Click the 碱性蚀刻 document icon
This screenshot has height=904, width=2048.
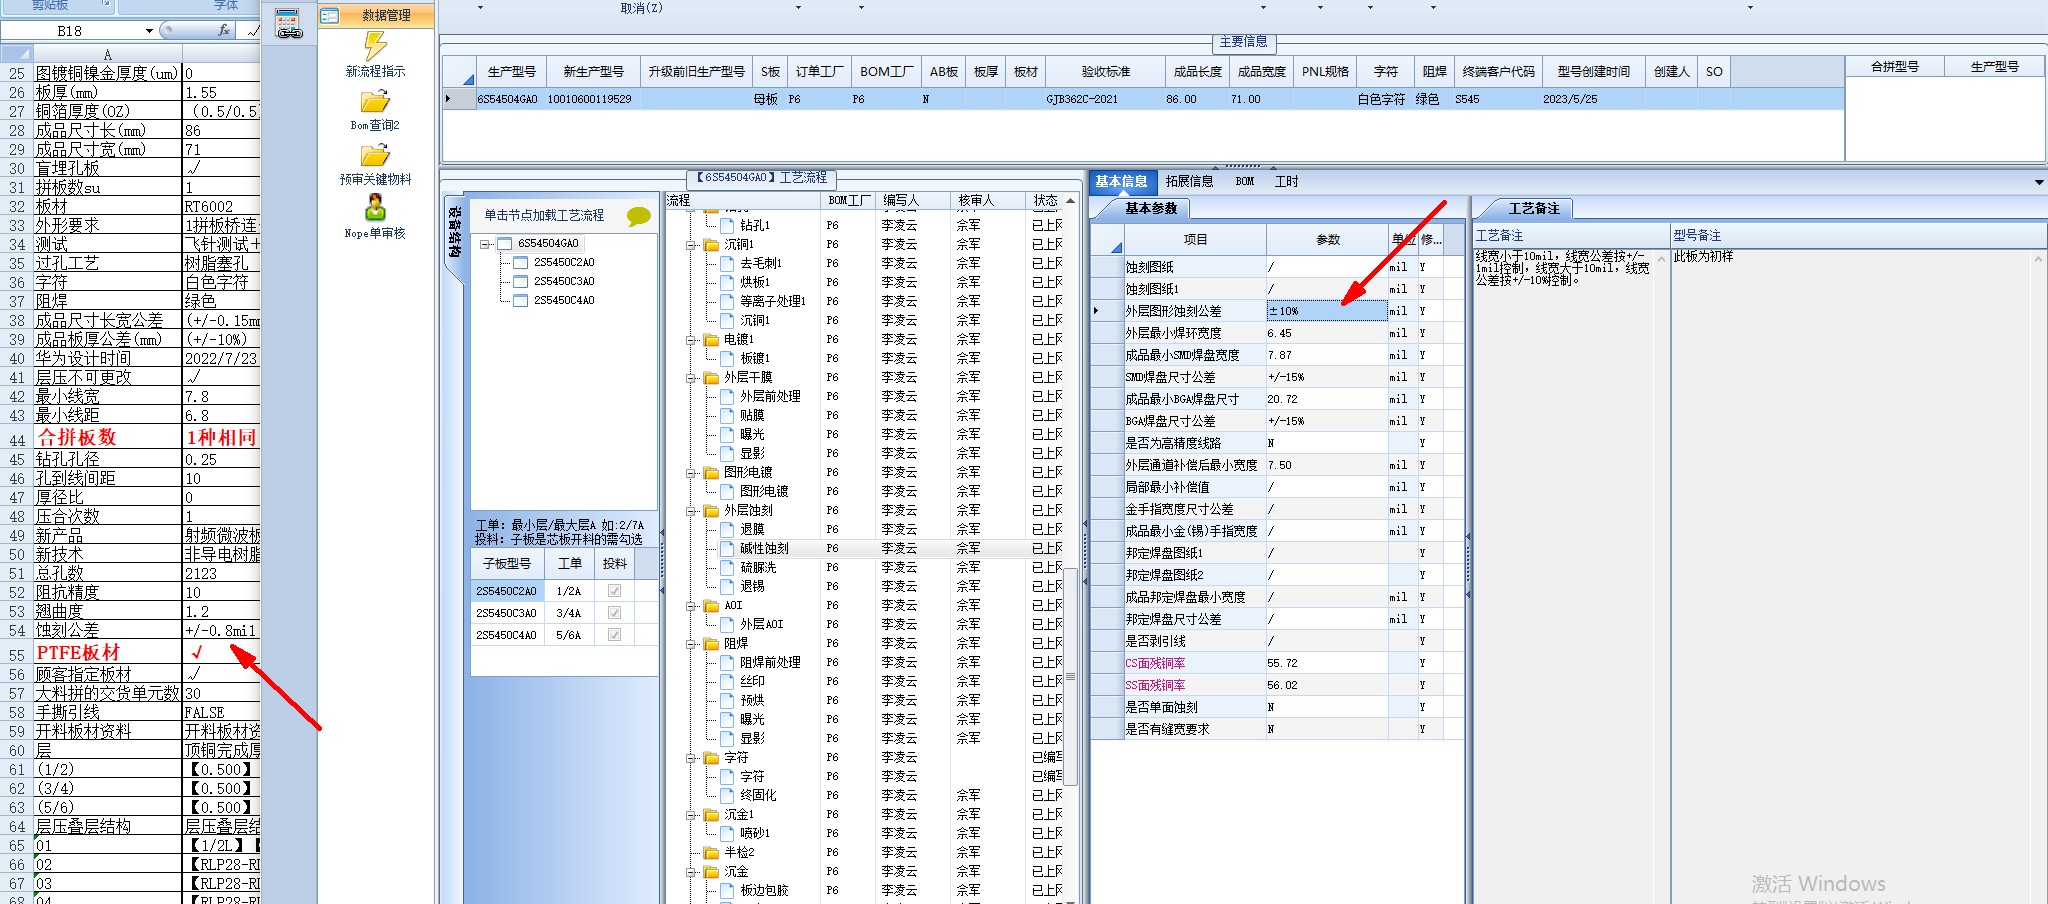point(727,548)
